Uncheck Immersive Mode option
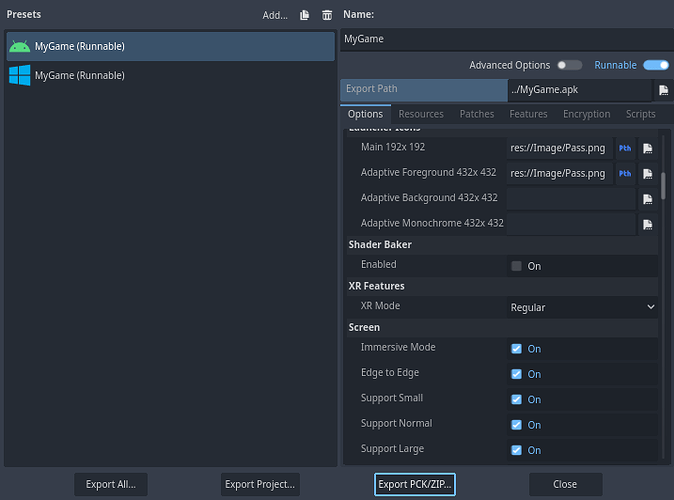 pyautogui.click(x=516, y=349)
